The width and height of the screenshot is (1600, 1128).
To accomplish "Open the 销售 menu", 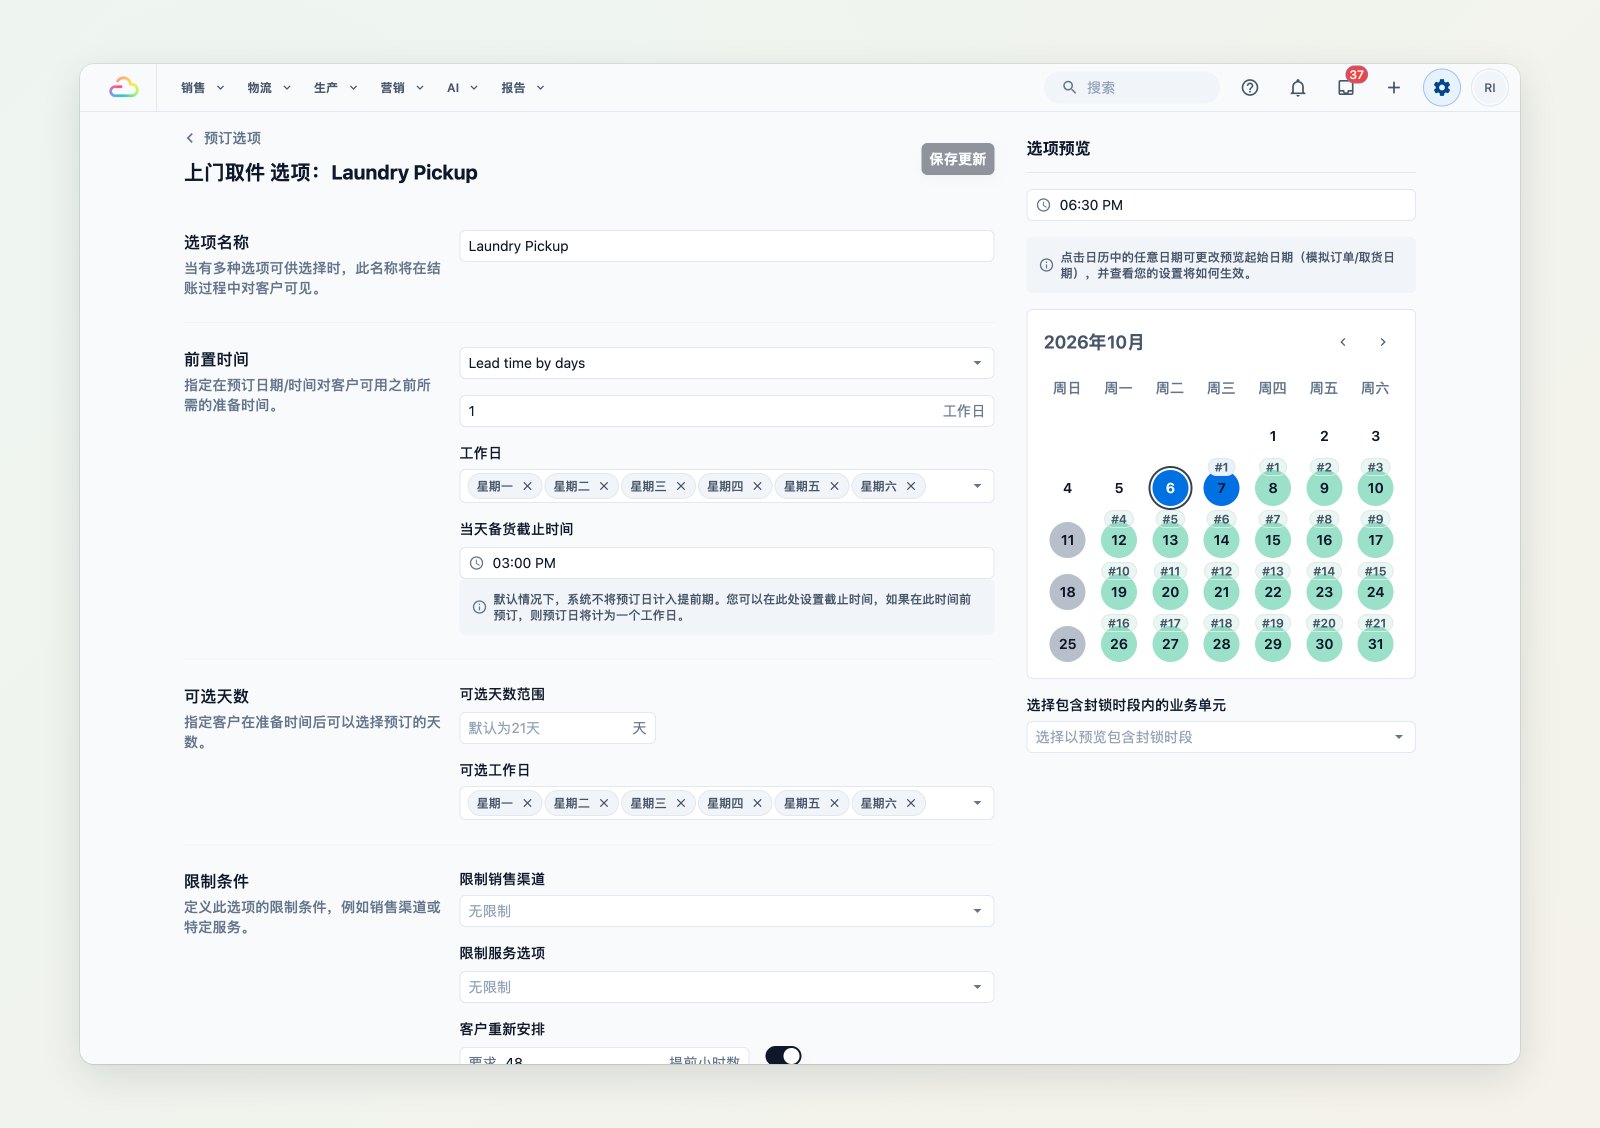I will pyautogui.click(x=203, y=88).
